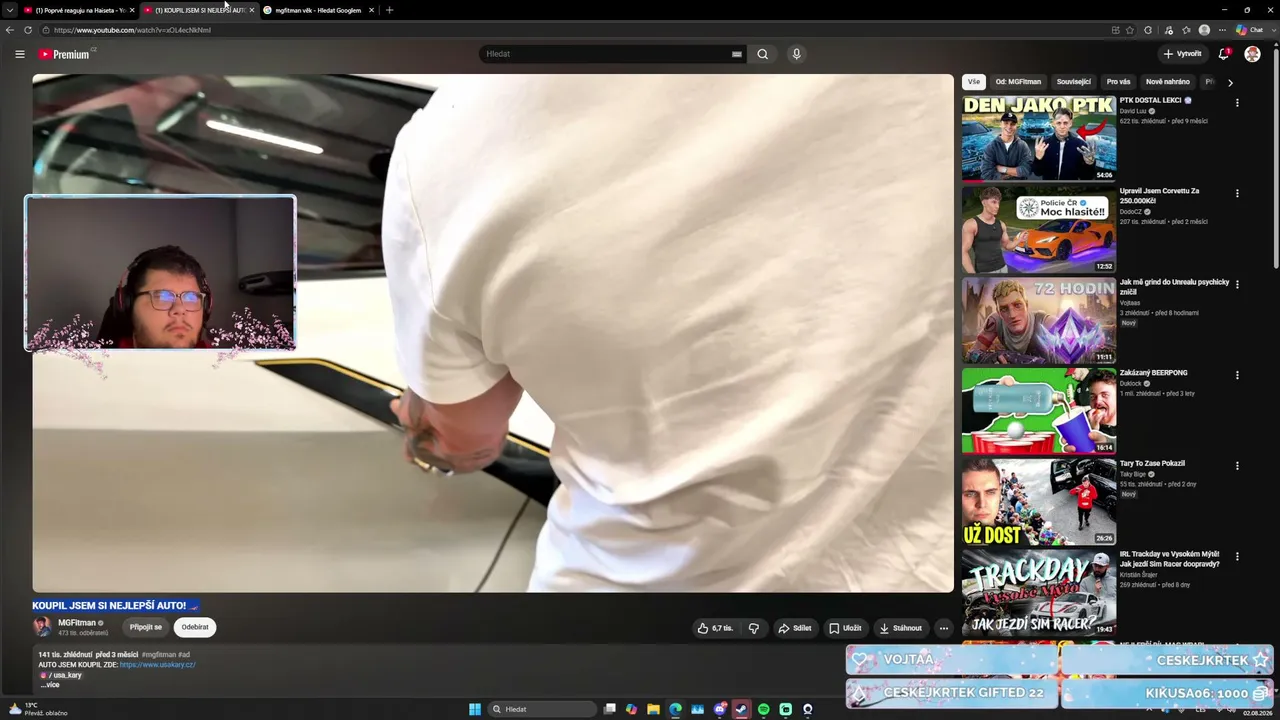Open Steam from the taskbar

(x=741, y=709)
